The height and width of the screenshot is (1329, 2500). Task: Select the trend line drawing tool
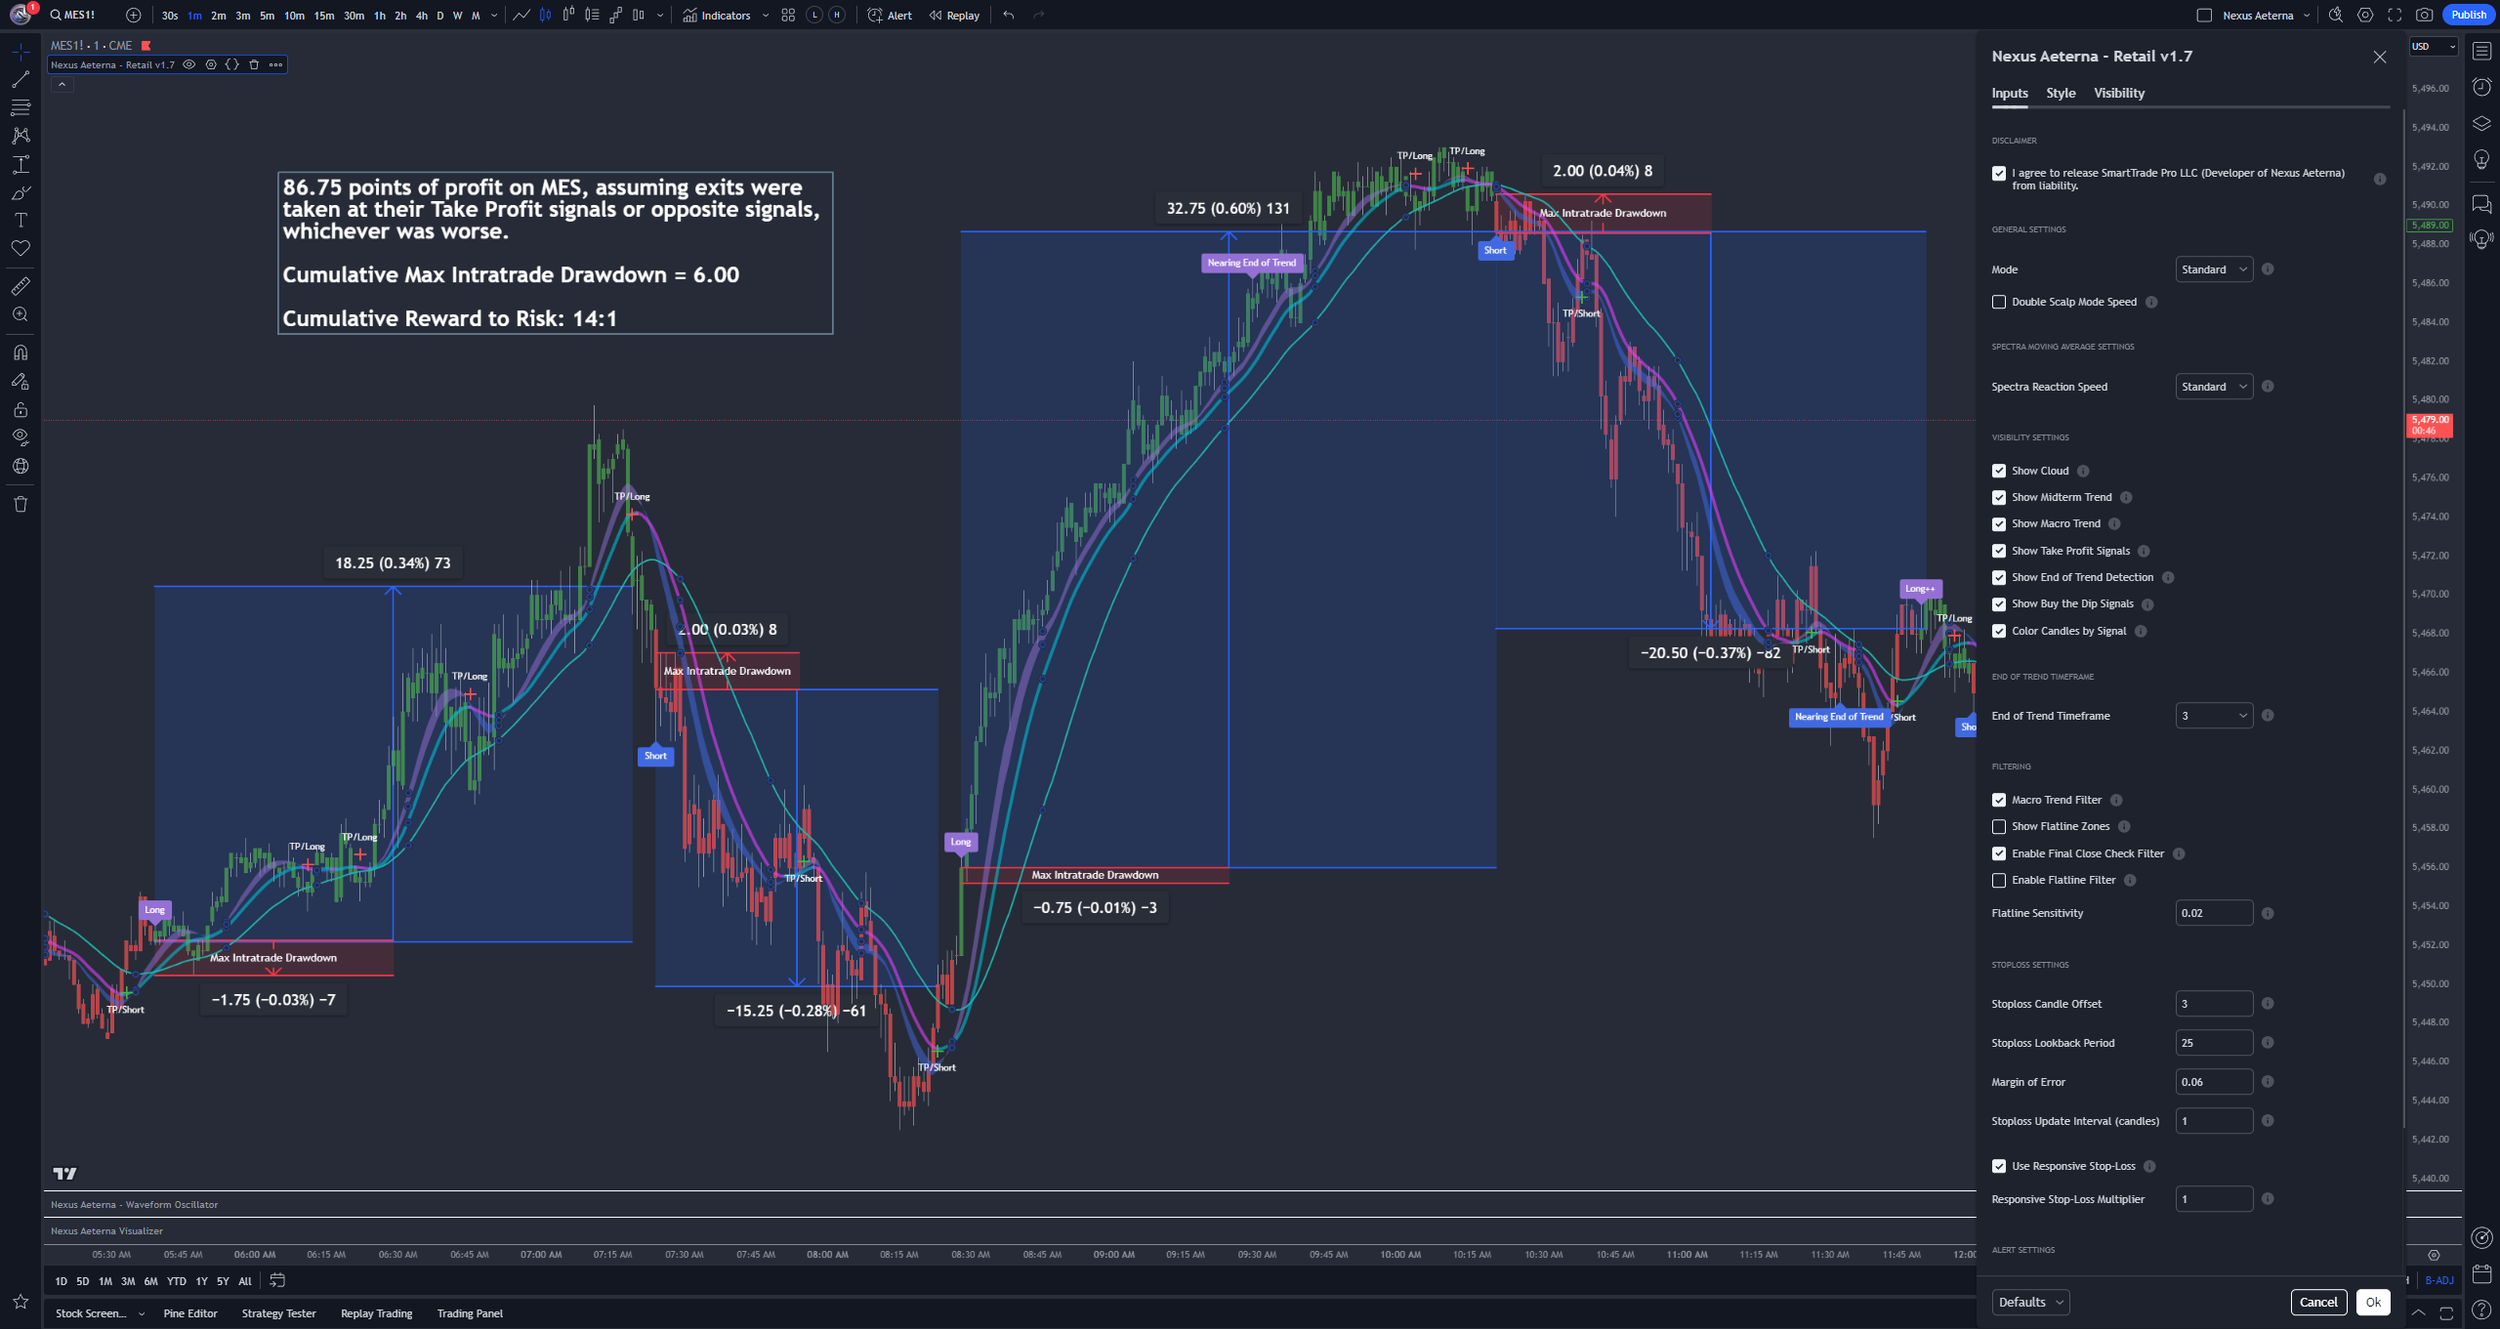click(20, 78)
